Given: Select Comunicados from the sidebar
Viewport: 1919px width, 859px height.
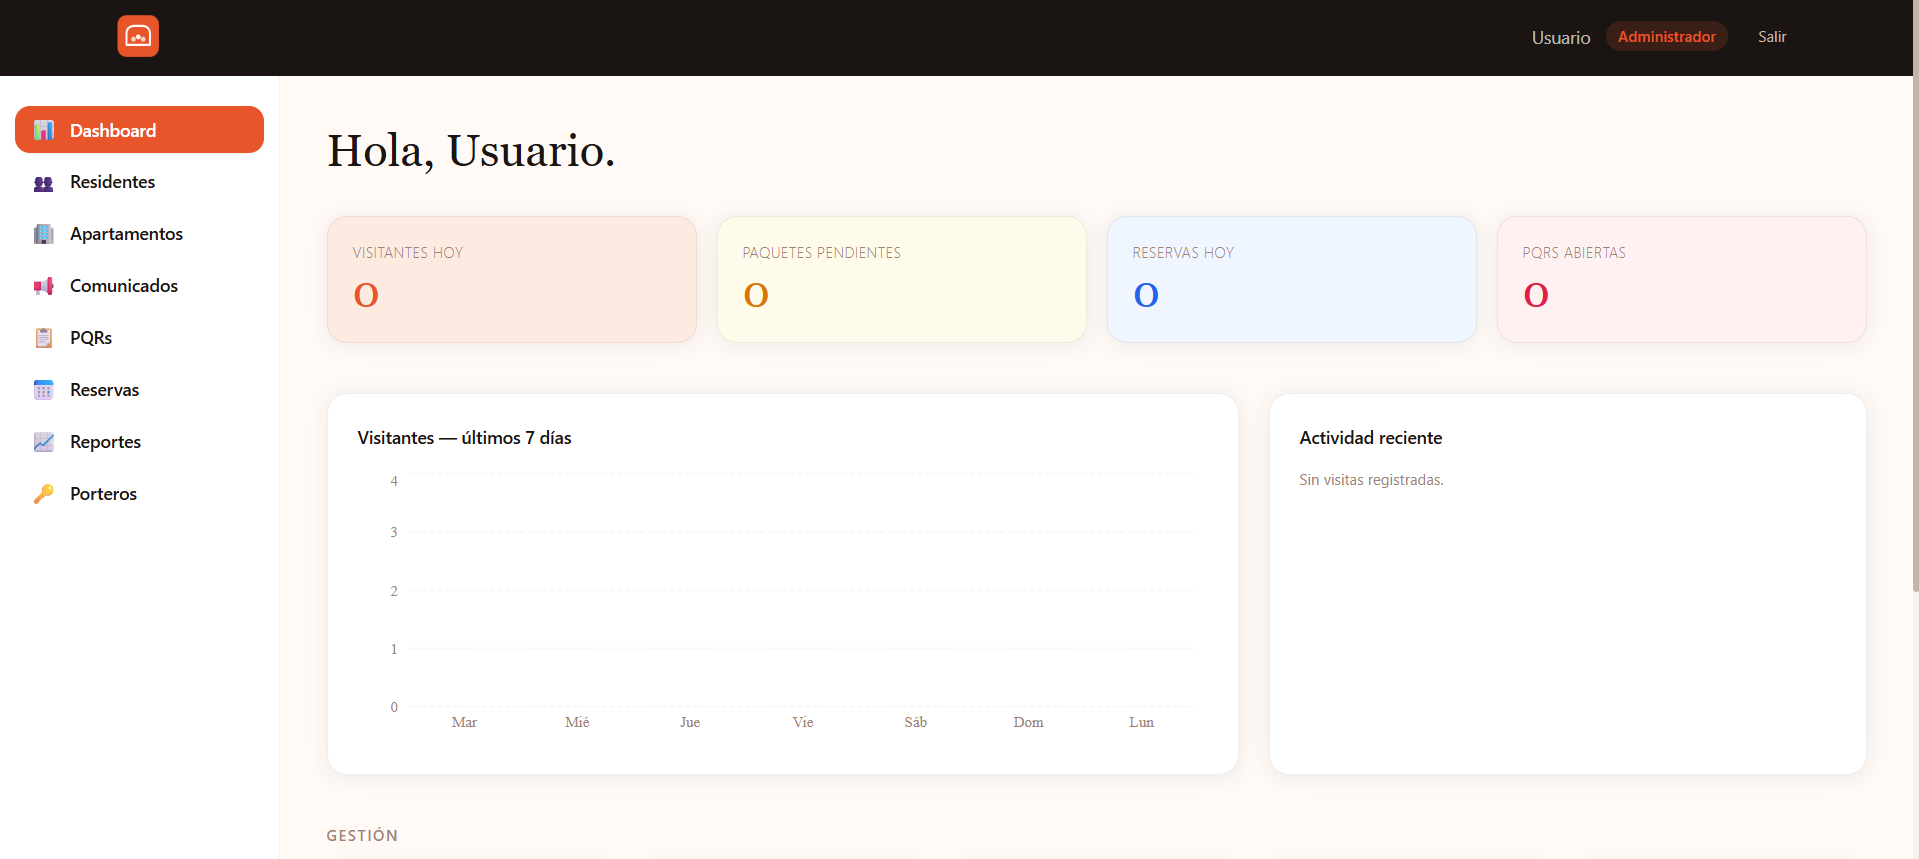Looking at the screenshot, I should point(139,286).
